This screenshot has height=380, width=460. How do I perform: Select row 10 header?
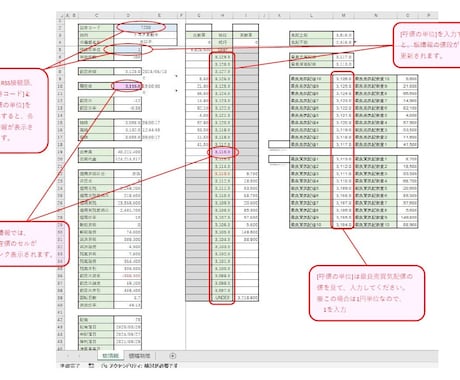[60, 86]
